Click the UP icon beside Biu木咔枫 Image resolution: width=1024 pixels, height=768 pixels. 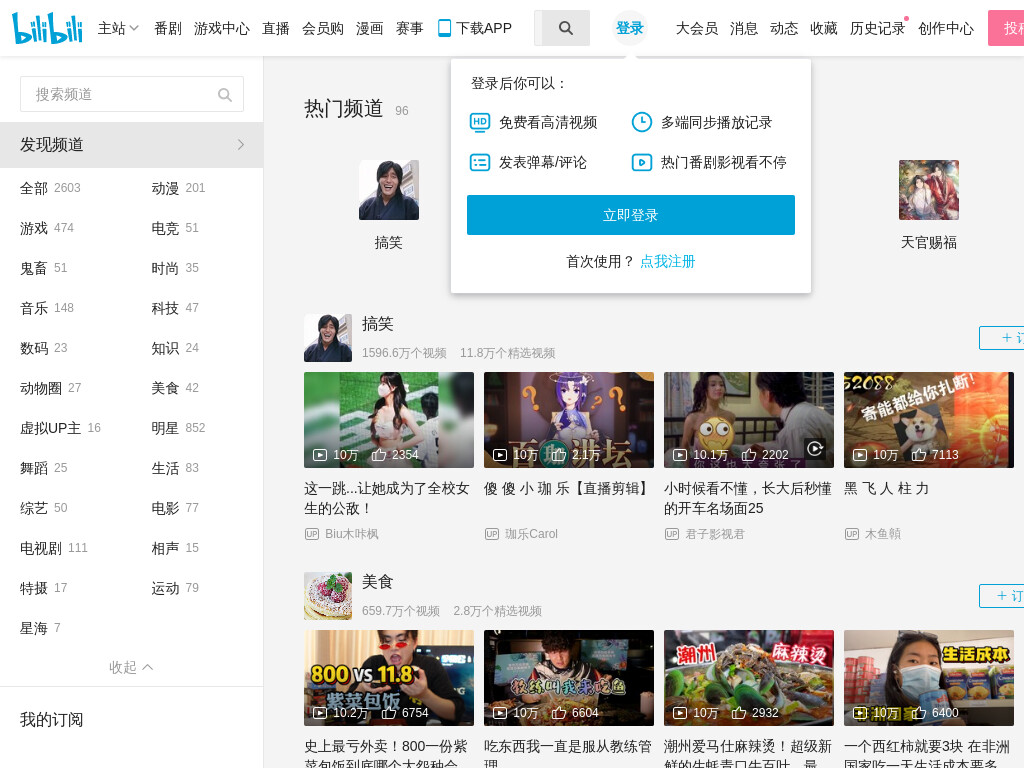[312, 534]
